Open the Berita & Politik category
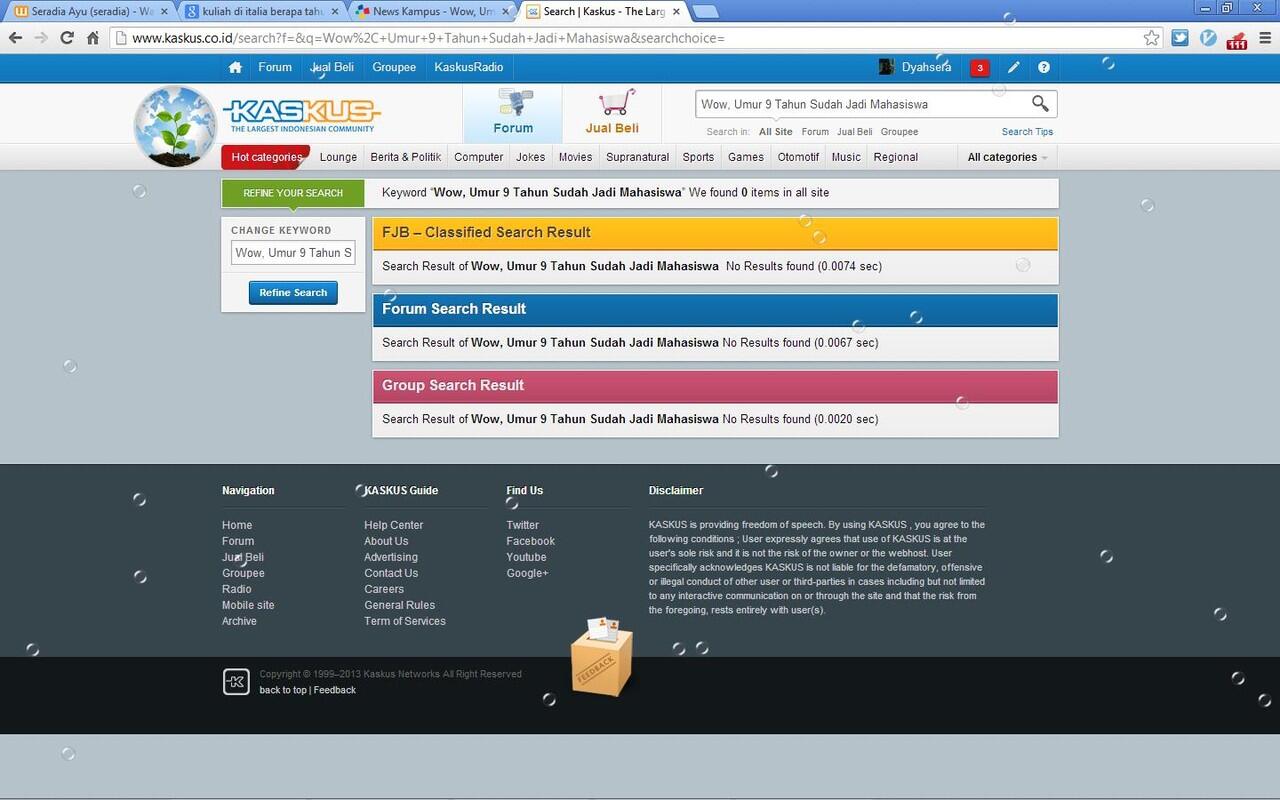Image resolution: width=1280 pixels, height=800 pixels. point(405,157)
